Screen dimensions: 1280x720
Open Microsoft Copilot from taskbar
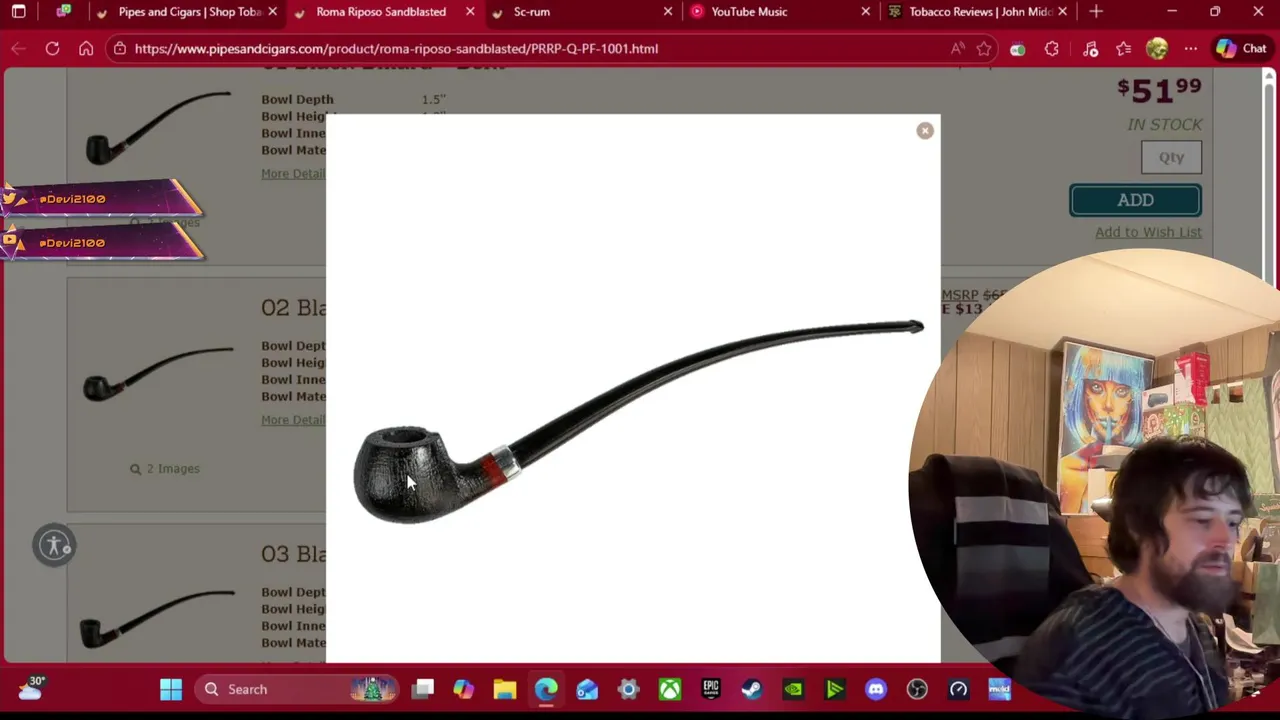click(x=463, y=689)
